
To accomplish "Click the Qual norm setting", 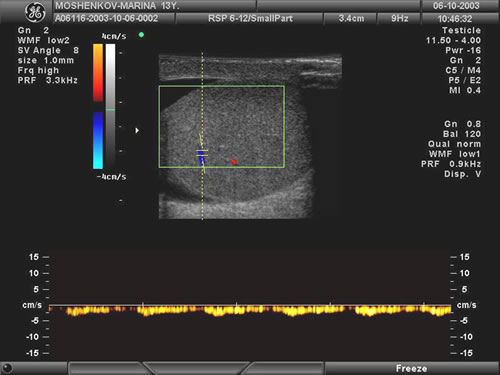I will tap(454, 144).
